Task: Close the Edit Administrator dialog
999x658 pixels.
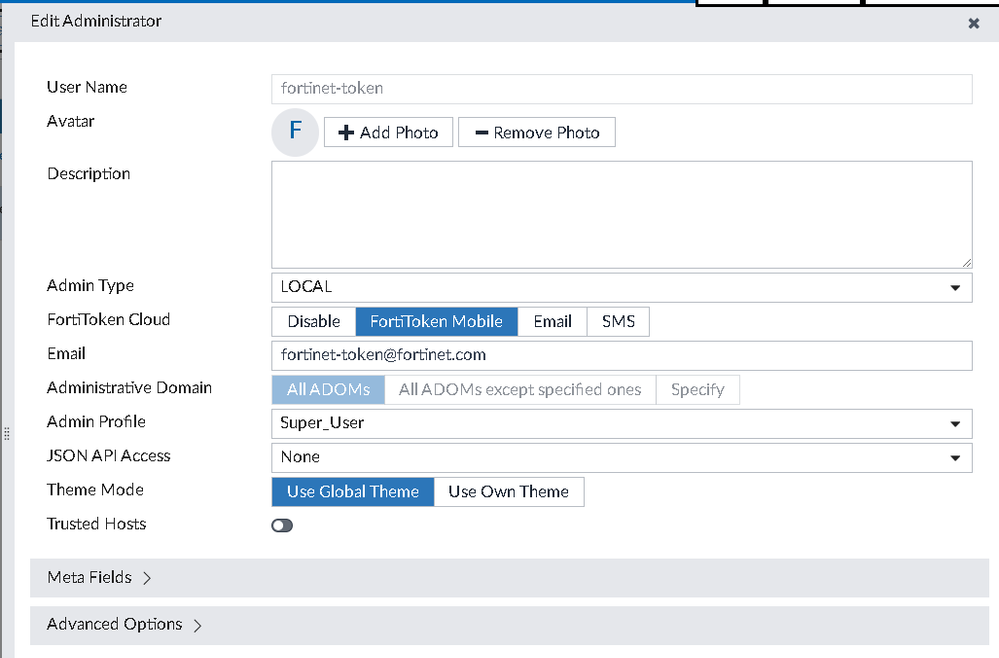Action: pyautogui.click(x=974, y=24)
